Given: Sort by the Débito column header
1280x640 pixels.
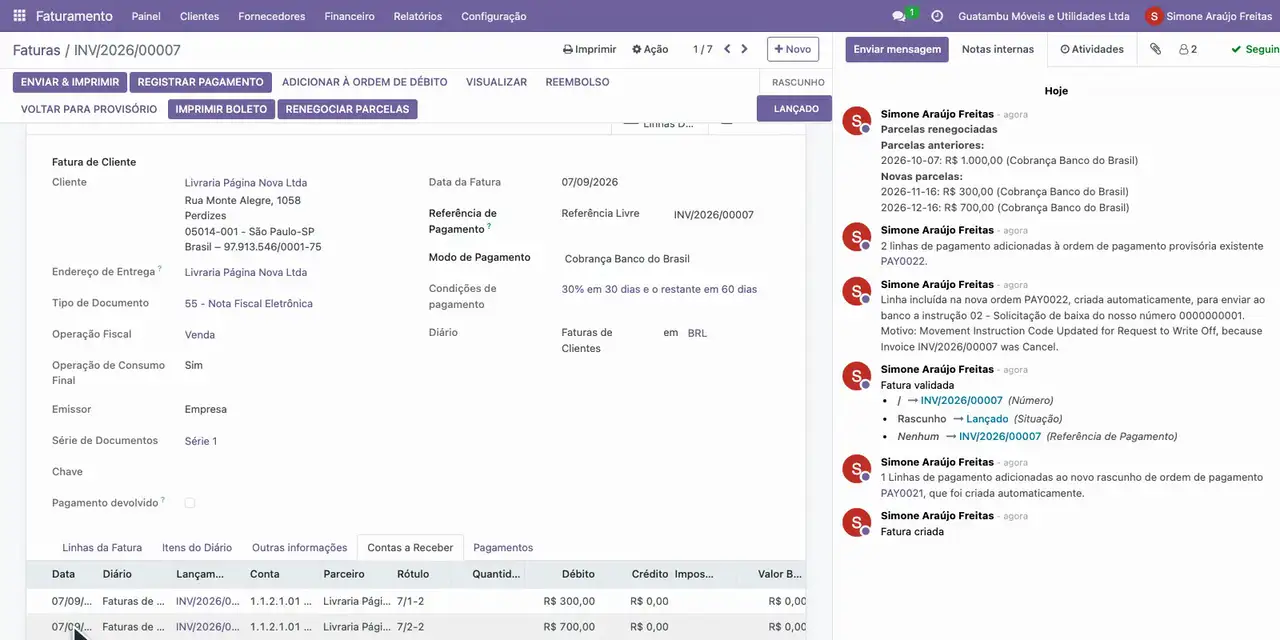Looking at the screenshot, I should pyautogui.click(x=578, y=575).
